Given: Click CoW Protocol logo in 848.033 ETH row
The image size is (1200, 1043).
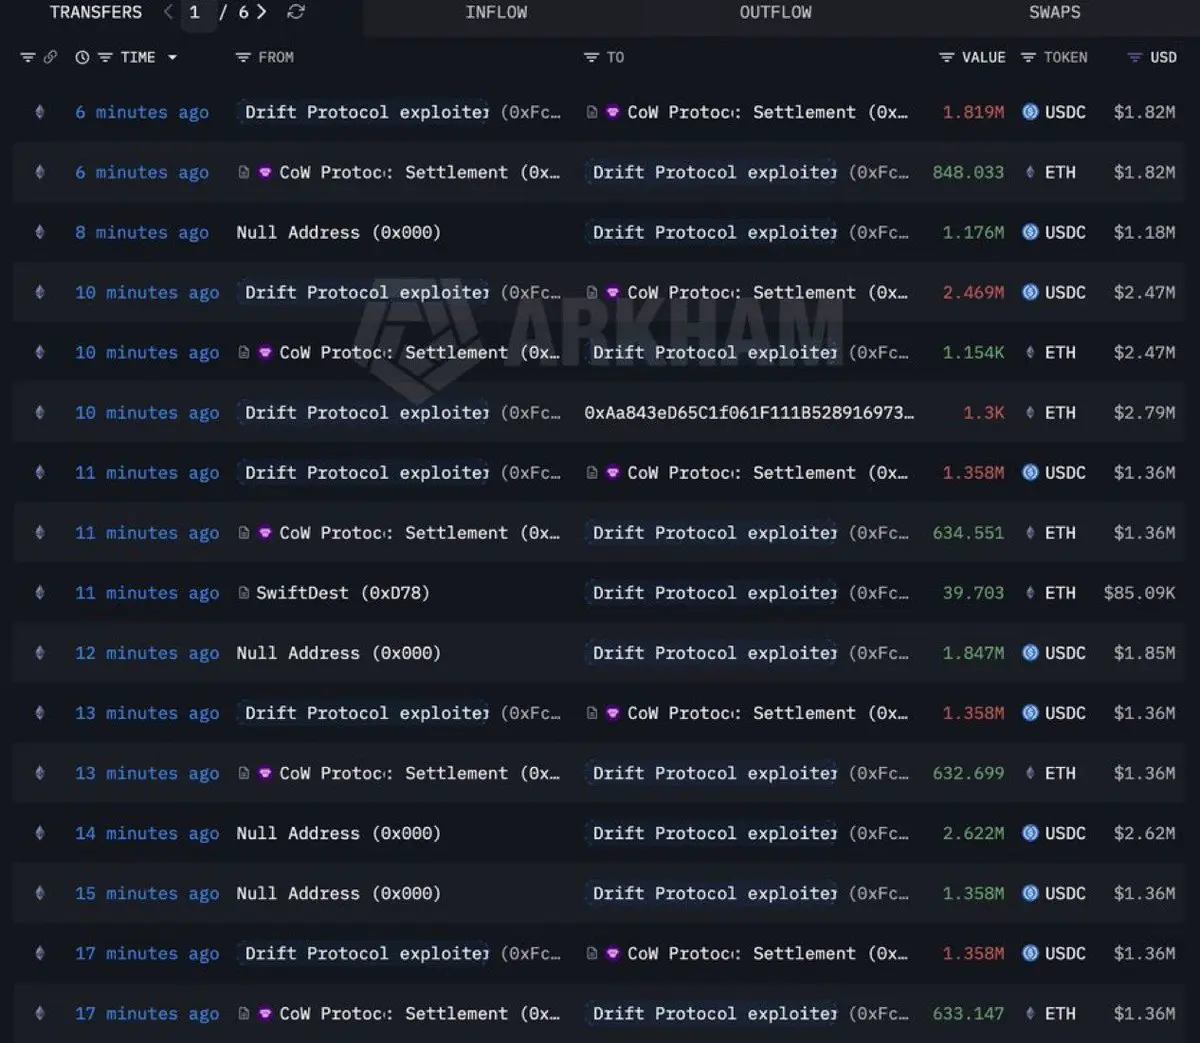Looking at the screenshot, I should (x=265, y=172).
